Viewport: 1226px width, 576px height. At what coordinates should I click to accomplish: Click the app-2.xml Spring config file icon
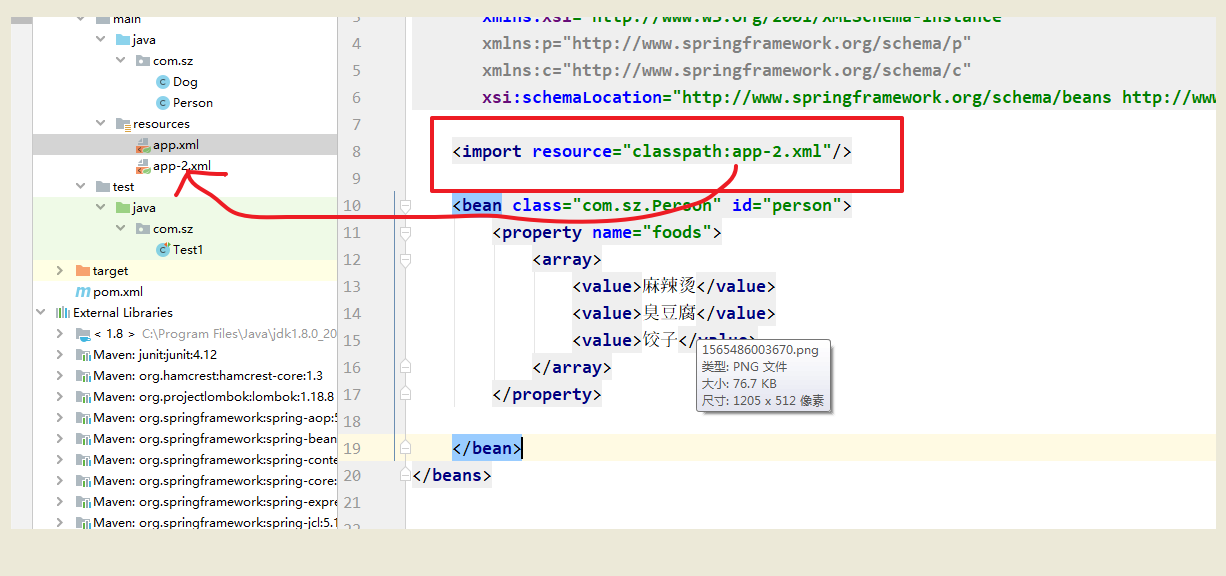pos(143,166)
